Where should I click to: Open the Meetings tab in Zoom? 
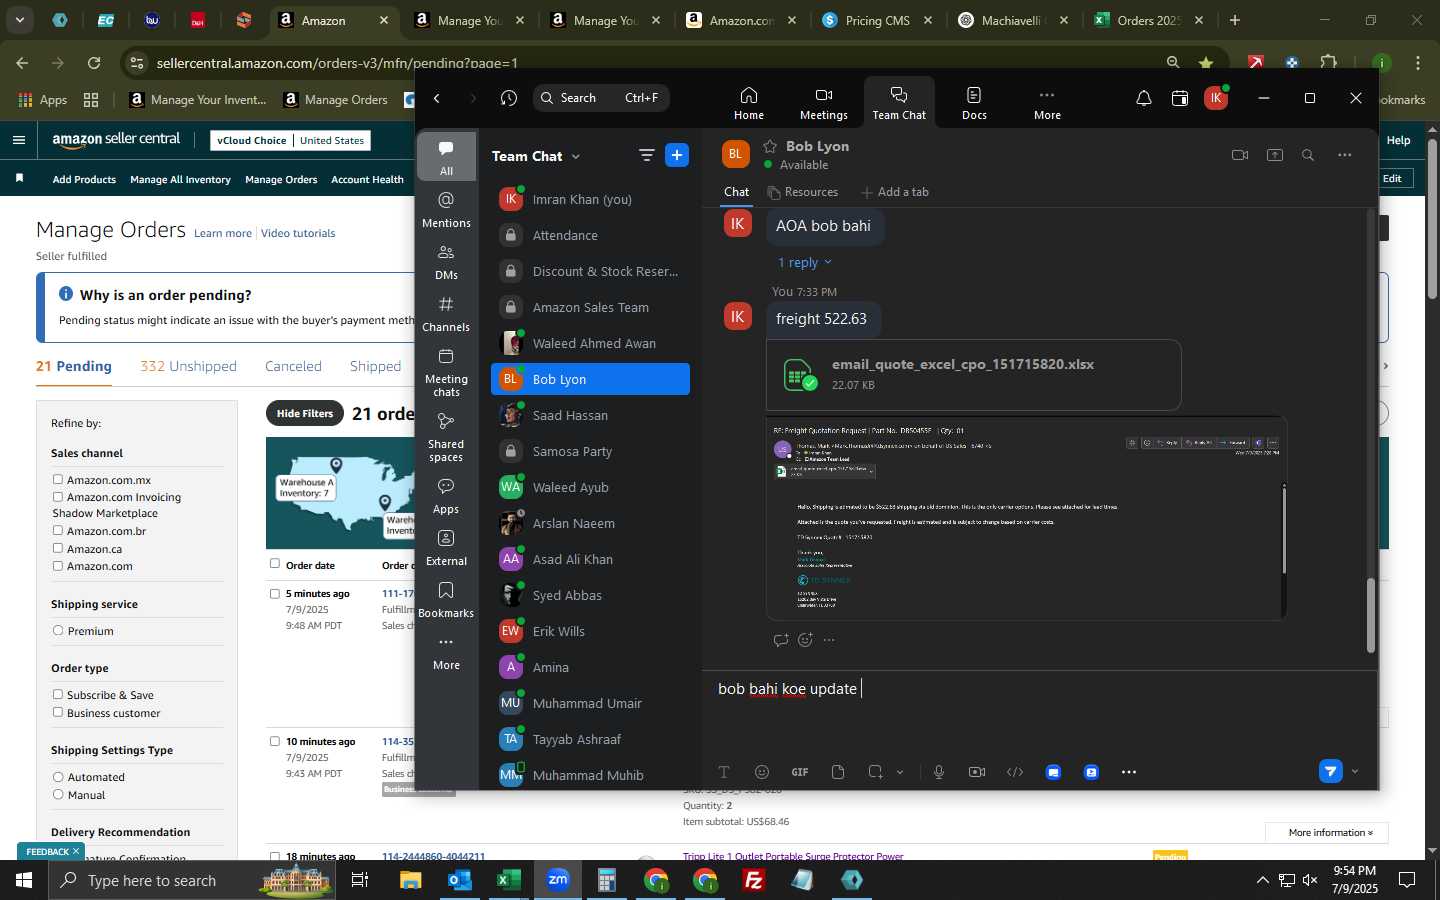[x=823, y=103]
